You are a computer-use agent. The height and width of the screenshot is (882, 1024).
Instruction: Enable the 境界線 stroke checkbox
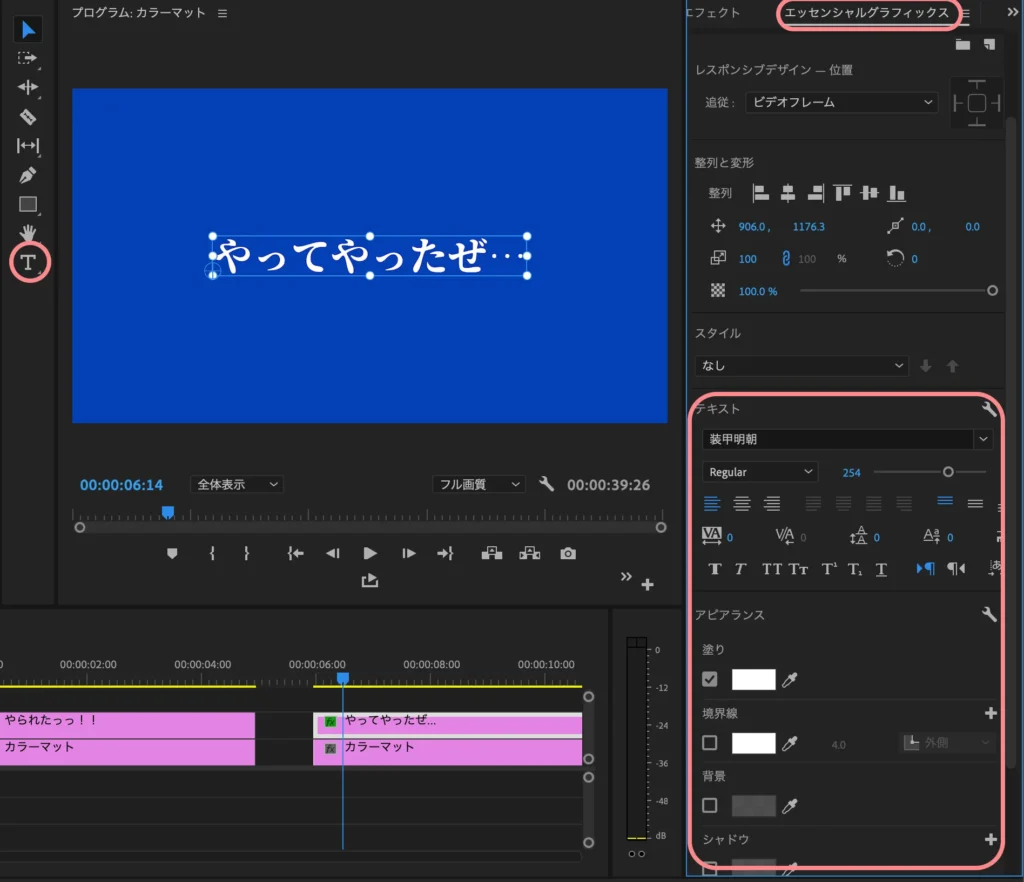(x=710, y=743)
